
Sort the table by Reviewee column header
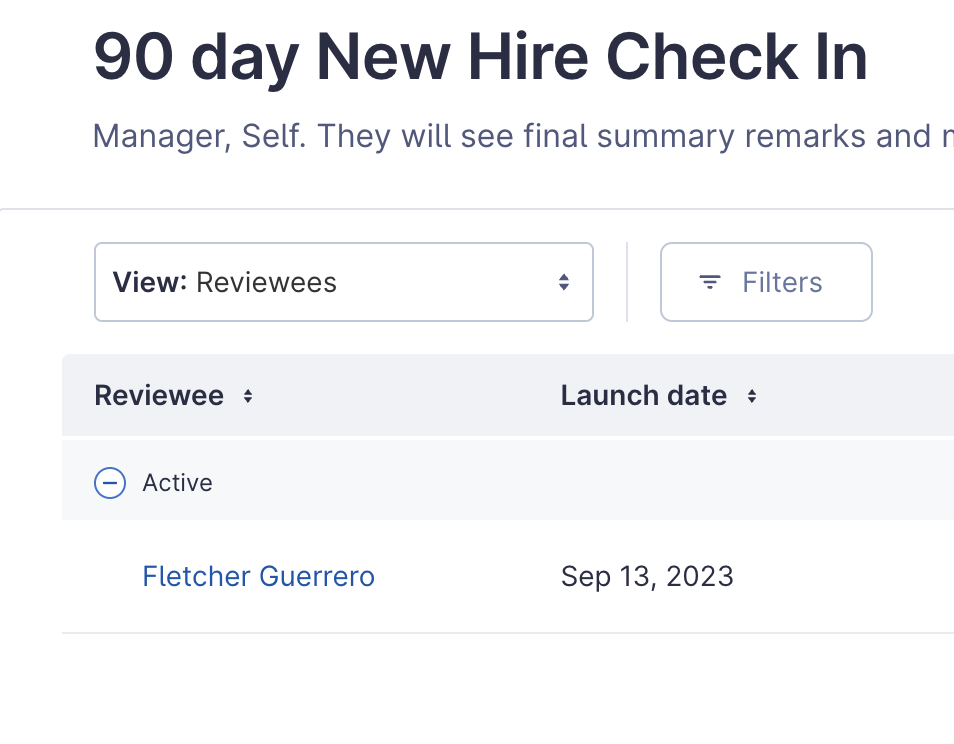(x=159, y=396)
